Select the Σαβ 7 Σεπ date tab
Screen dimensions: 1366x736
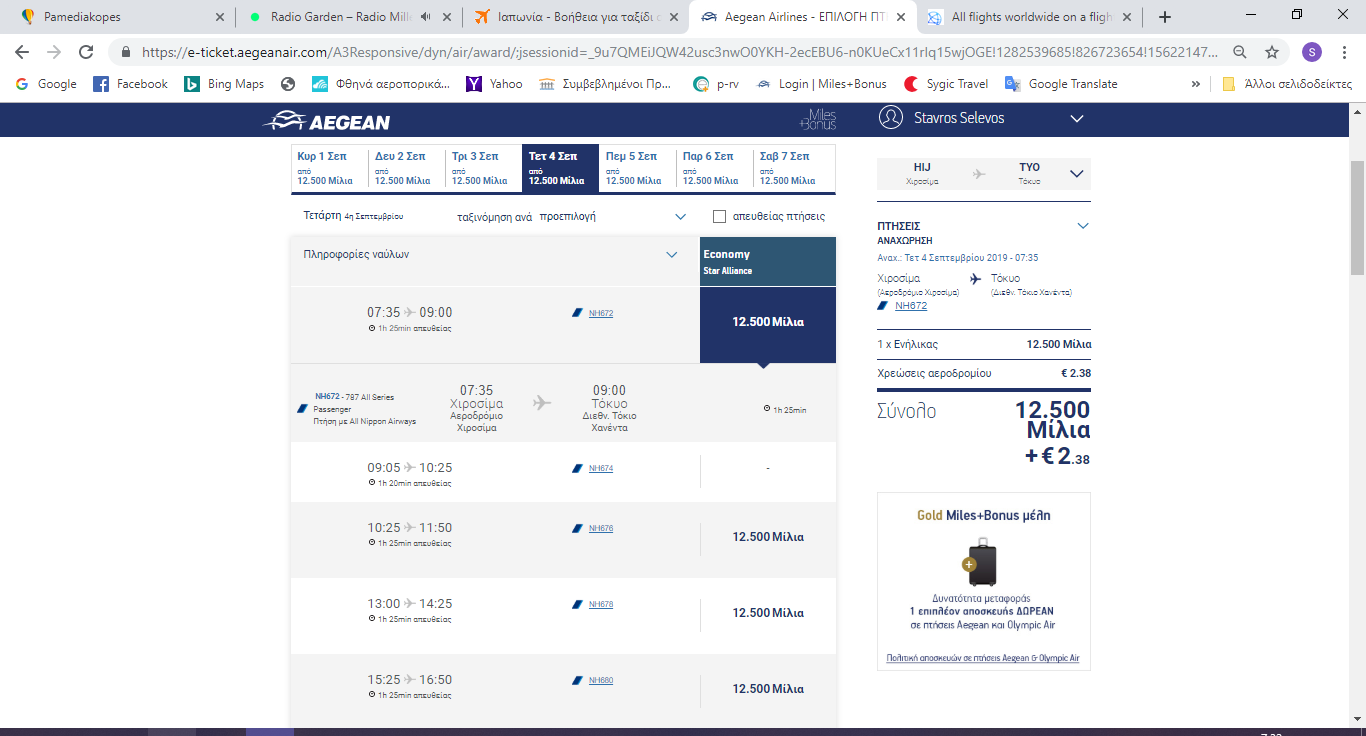tap(794, 168)
